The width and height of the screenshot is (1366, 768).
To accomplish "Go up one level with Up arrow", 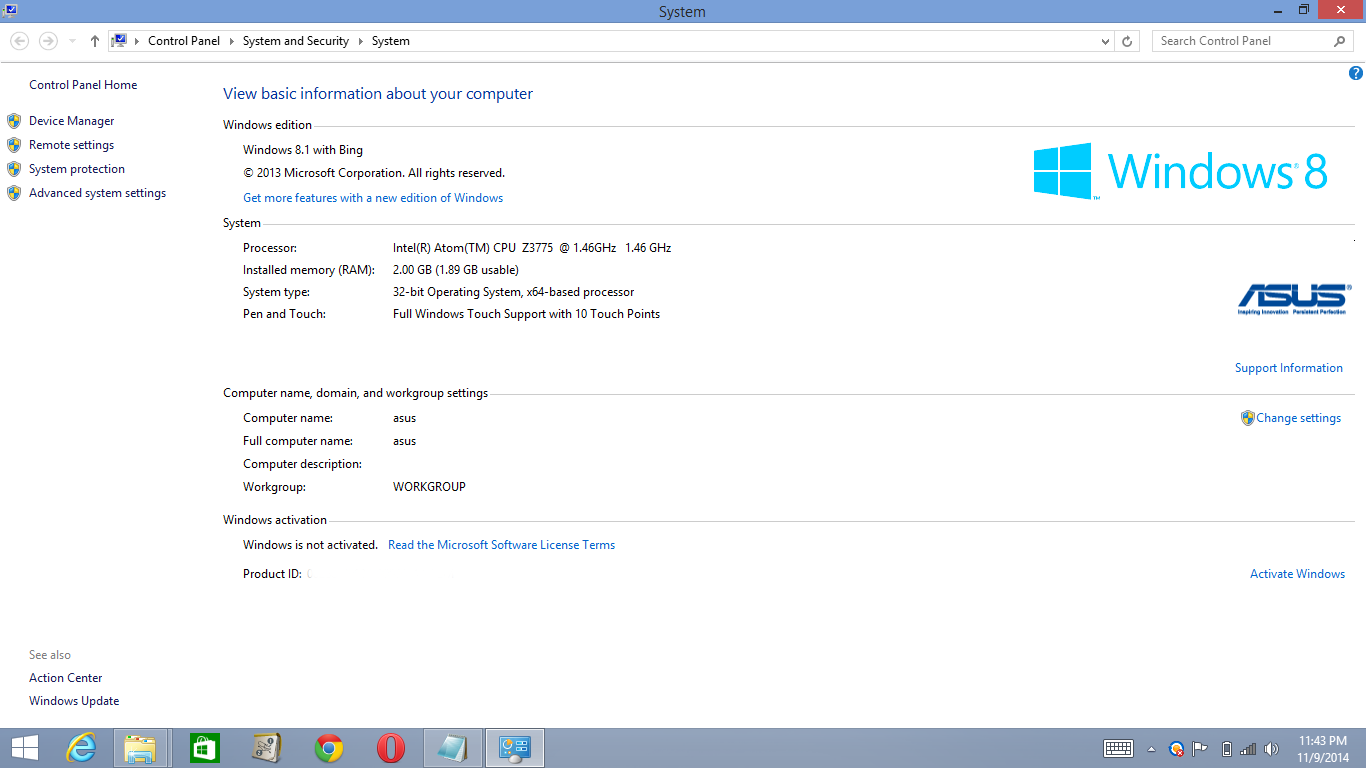I will (94, 41).
